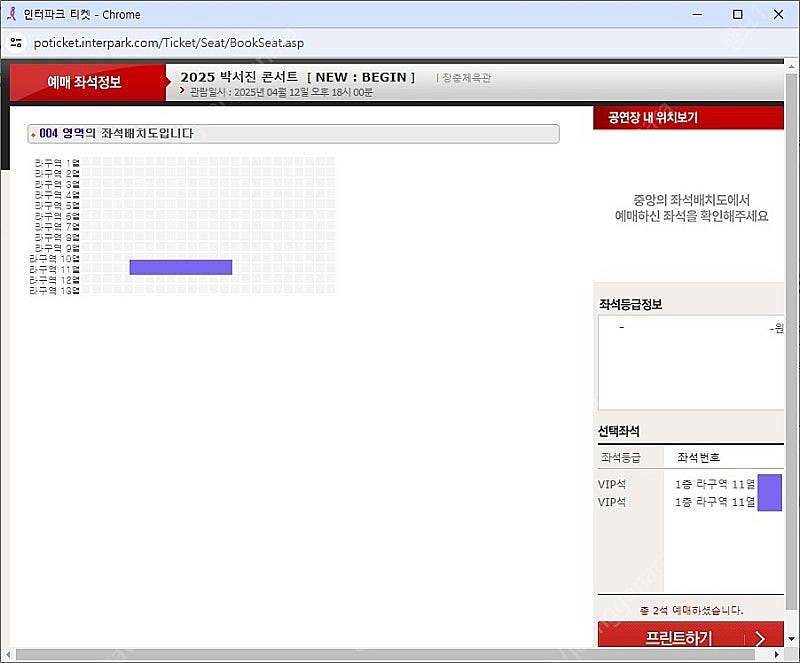Click the concert title 2025 박서진 콘서트

[x=297, y=77]
